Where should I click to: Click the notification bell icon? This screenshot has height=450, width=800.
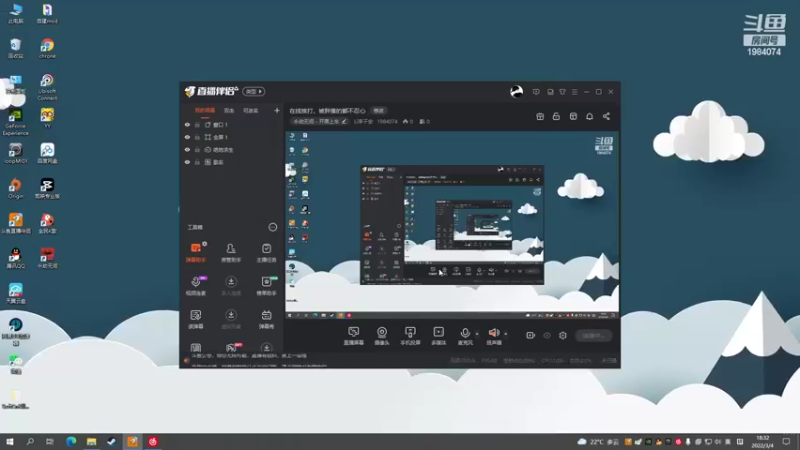[589, 116]
